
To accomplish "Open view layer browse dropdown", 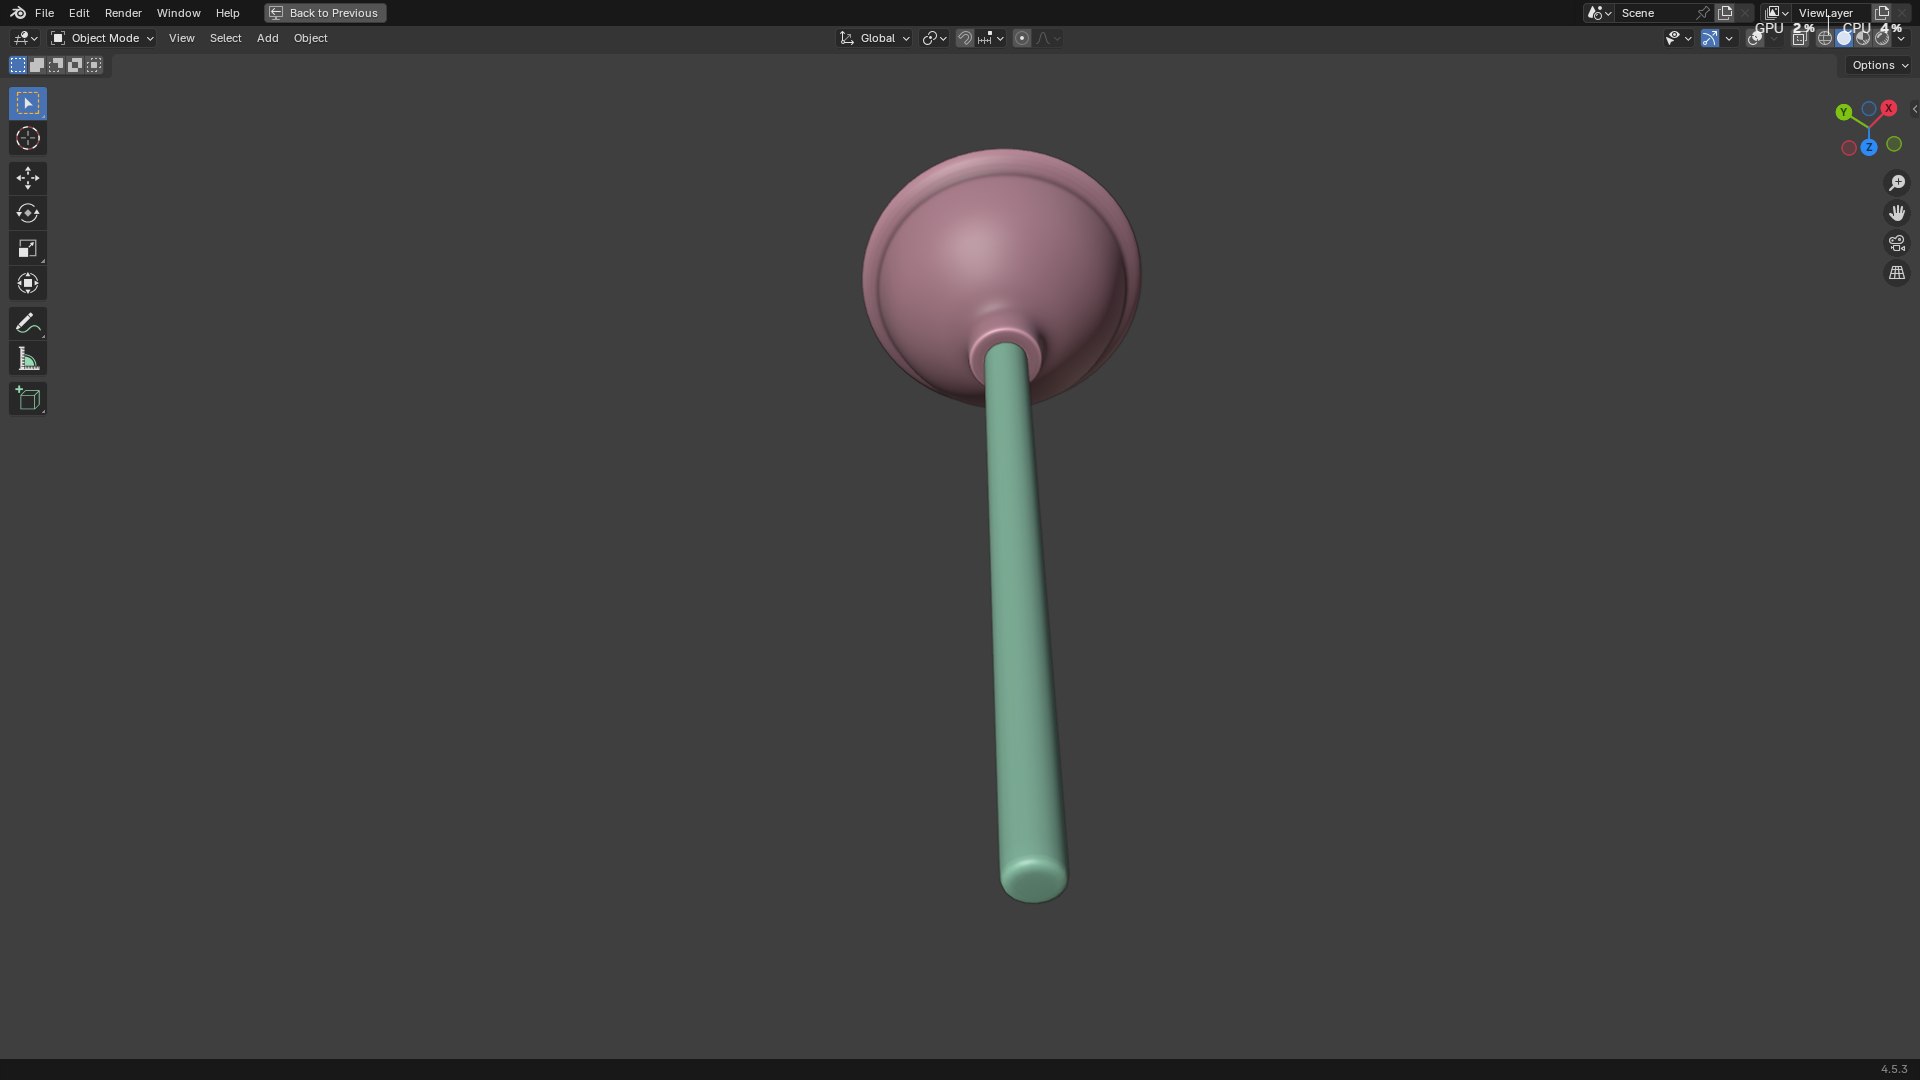I will click(x=1777, y=13).
